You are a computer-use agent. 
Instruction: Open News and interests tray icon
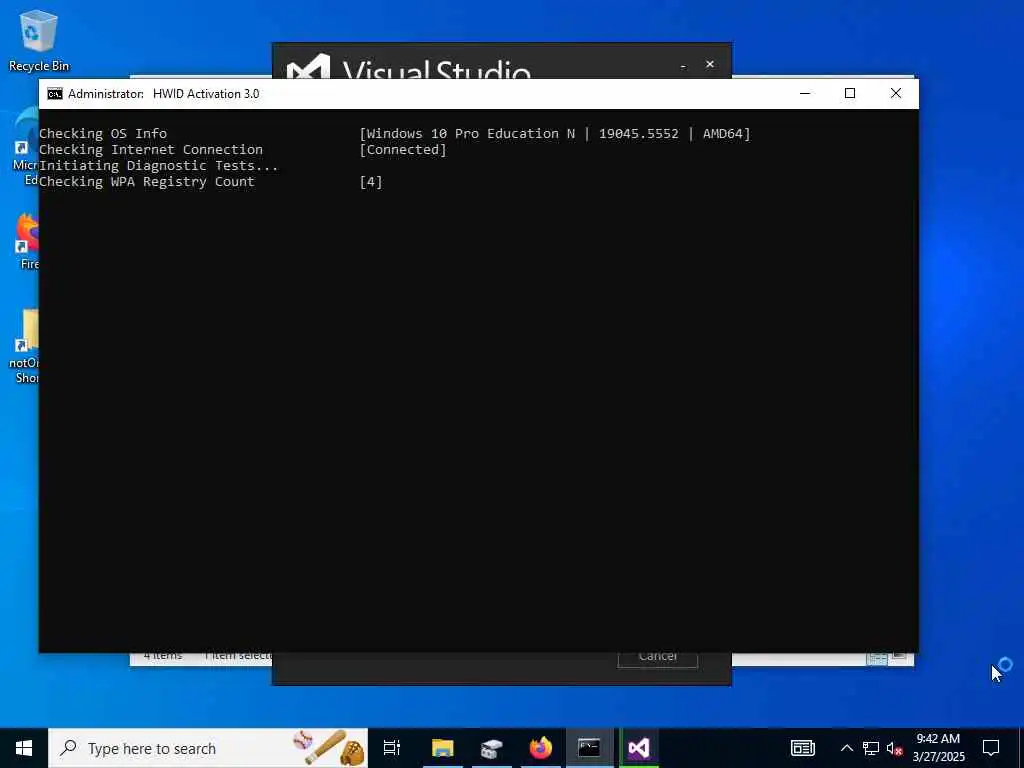(x=803, y=748)
